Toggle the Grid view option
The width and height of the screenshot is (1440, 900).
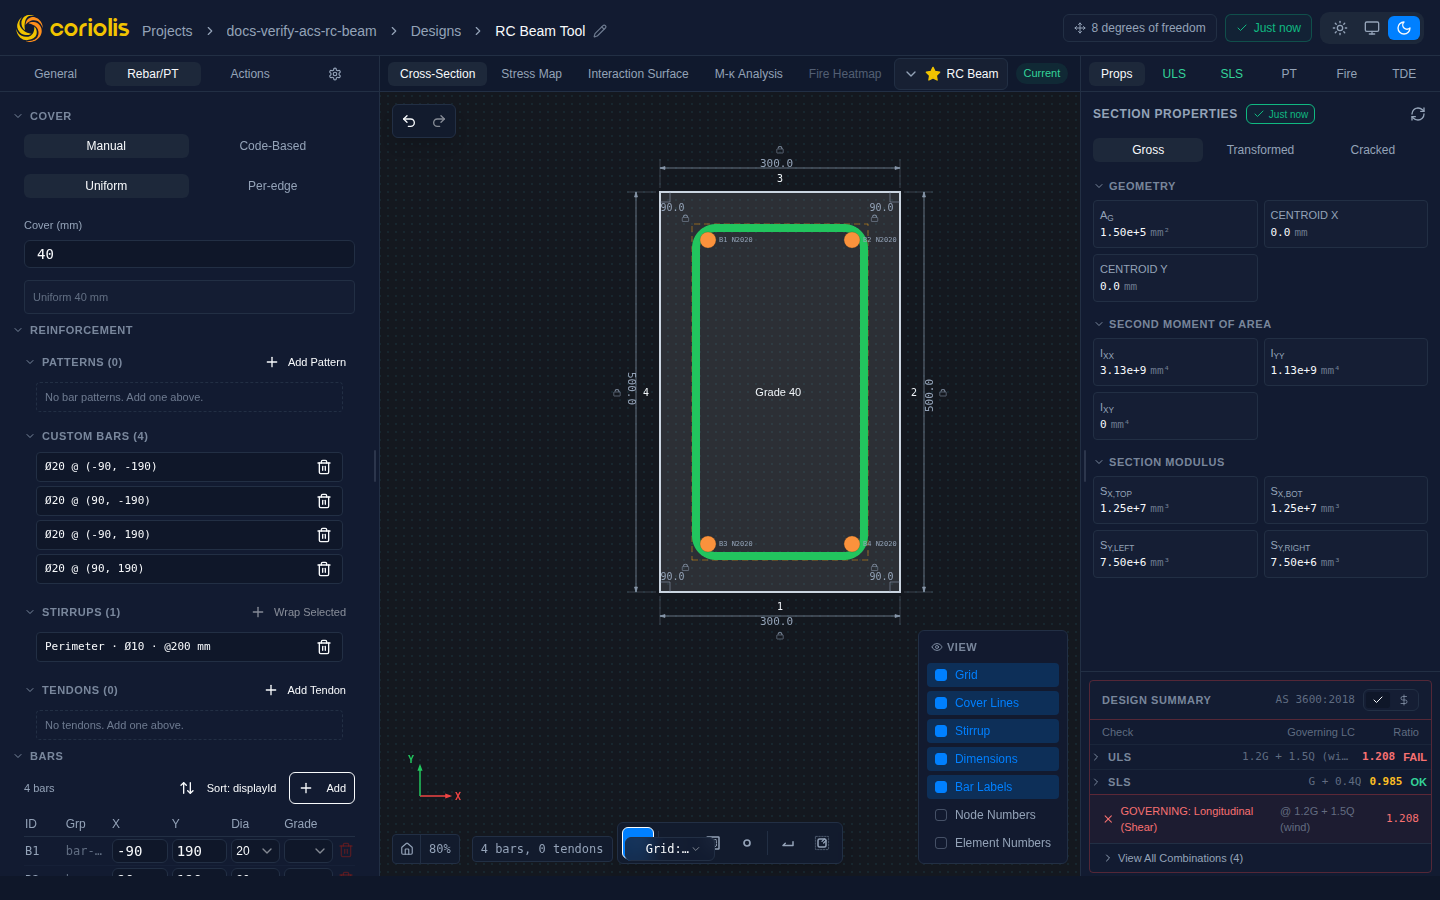(x=993, y=675)
